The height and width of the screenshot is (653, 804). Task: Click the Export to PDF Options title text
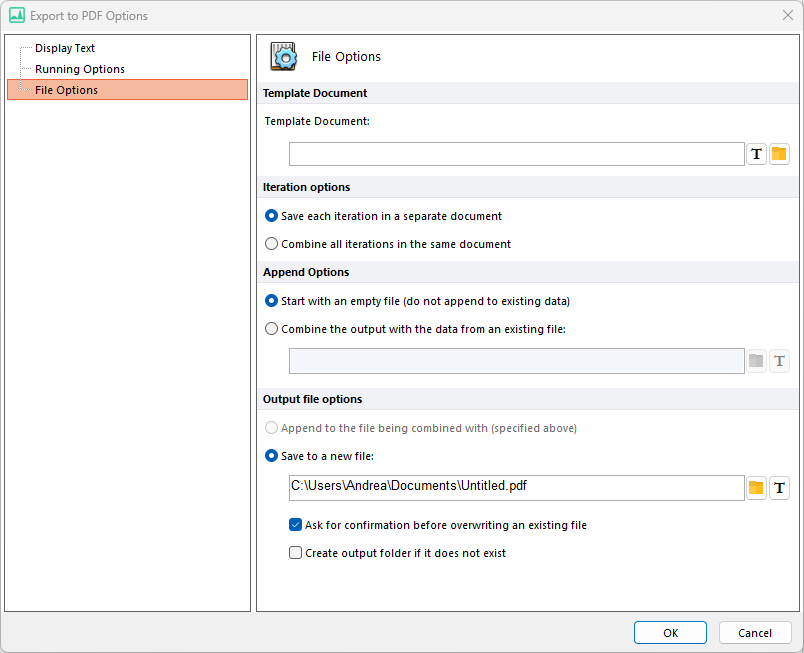89,16
